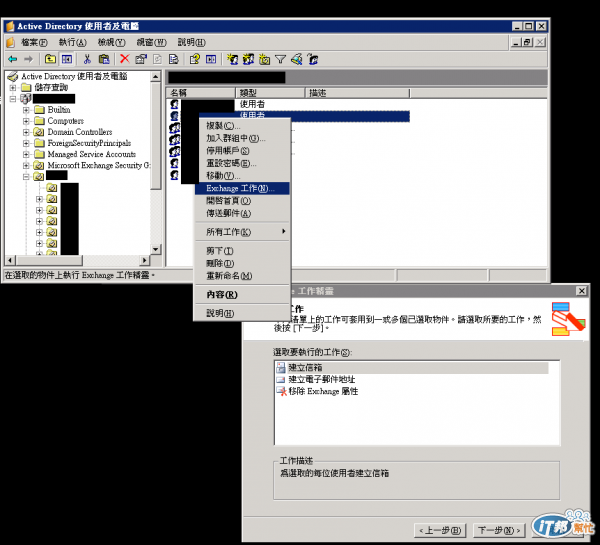Click the Cut scissors toolbar icon

(x=87, y=59)
